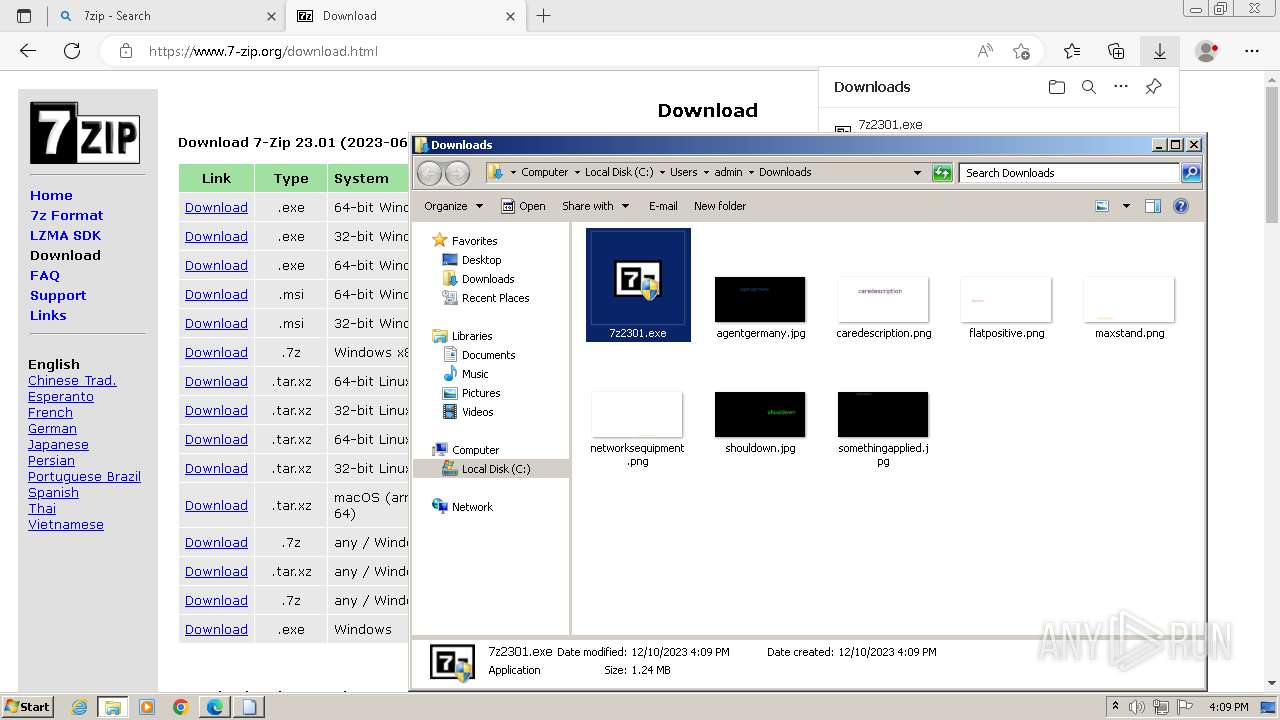This screenshot has width=1280, height=720.
Task: Open the Home link in 7-Zip sidebar
Action: [51, 195]
